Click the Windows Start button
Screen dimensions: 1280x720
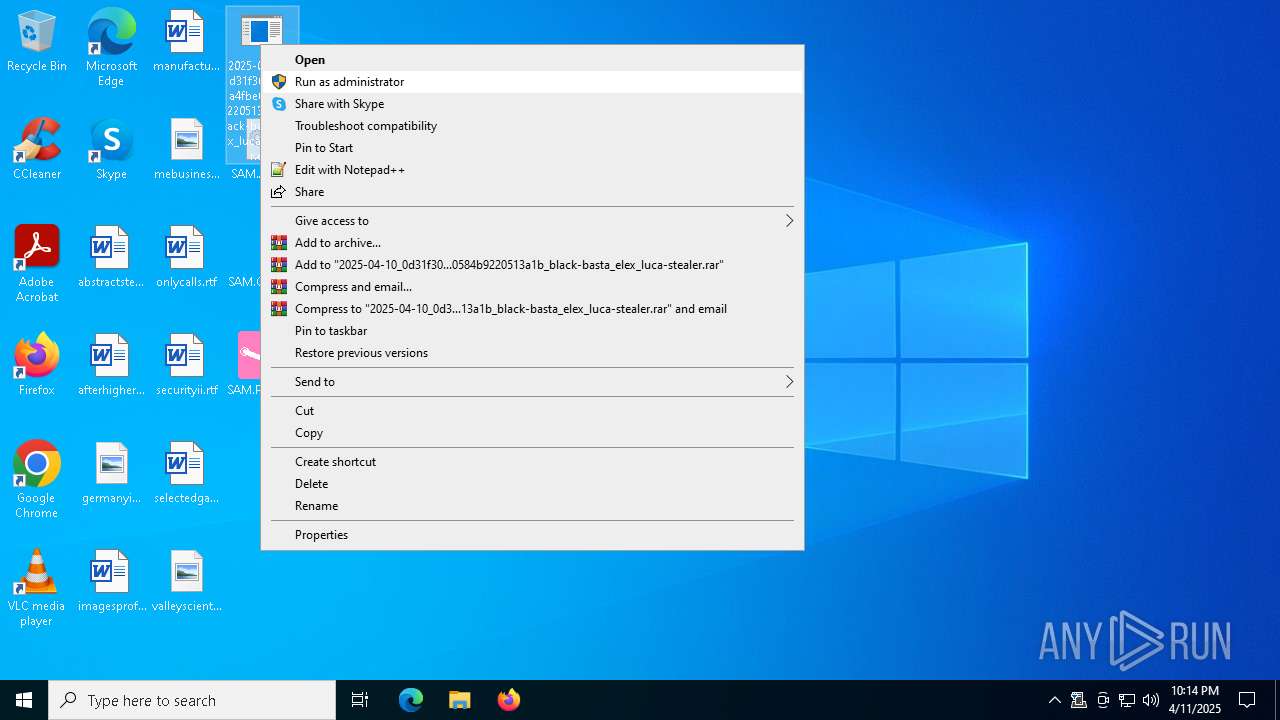click(x=24, y=700)
